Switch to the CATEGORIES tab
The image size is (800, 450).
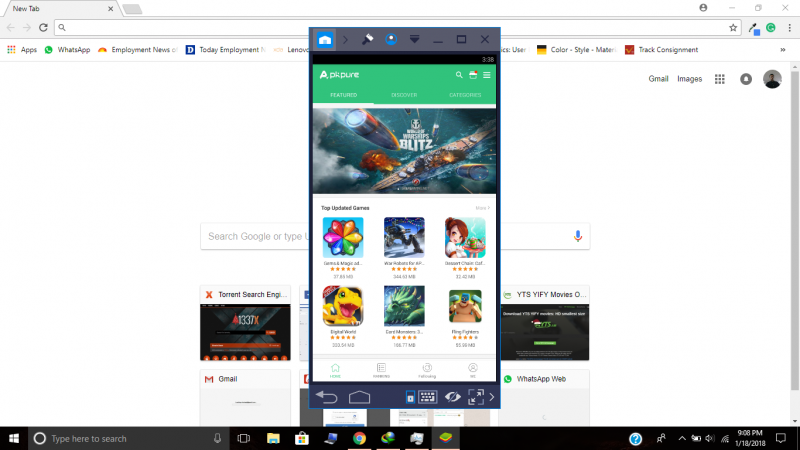[x=465, y=95]
